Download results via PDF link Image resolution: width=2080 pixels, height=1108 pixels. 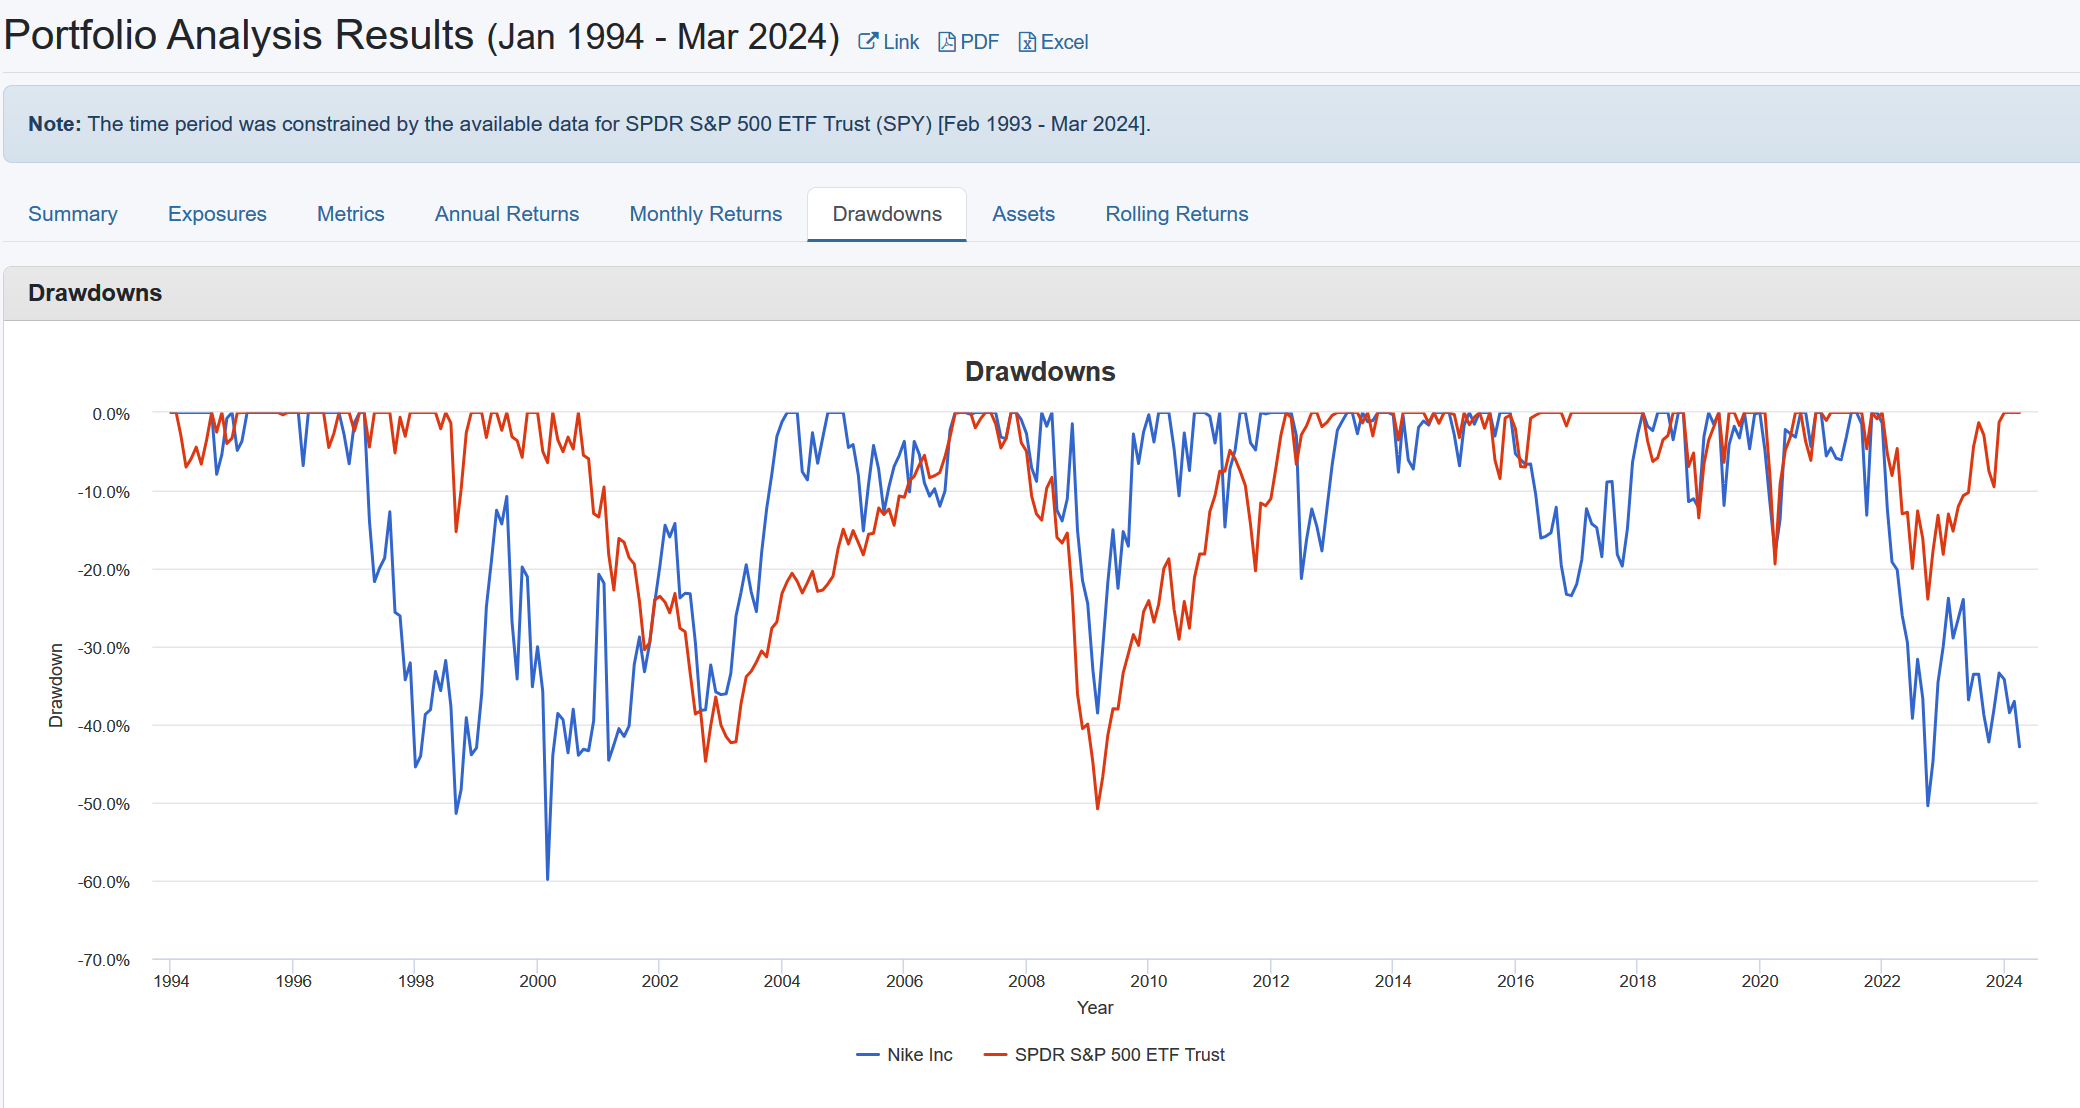coord(979,42)
